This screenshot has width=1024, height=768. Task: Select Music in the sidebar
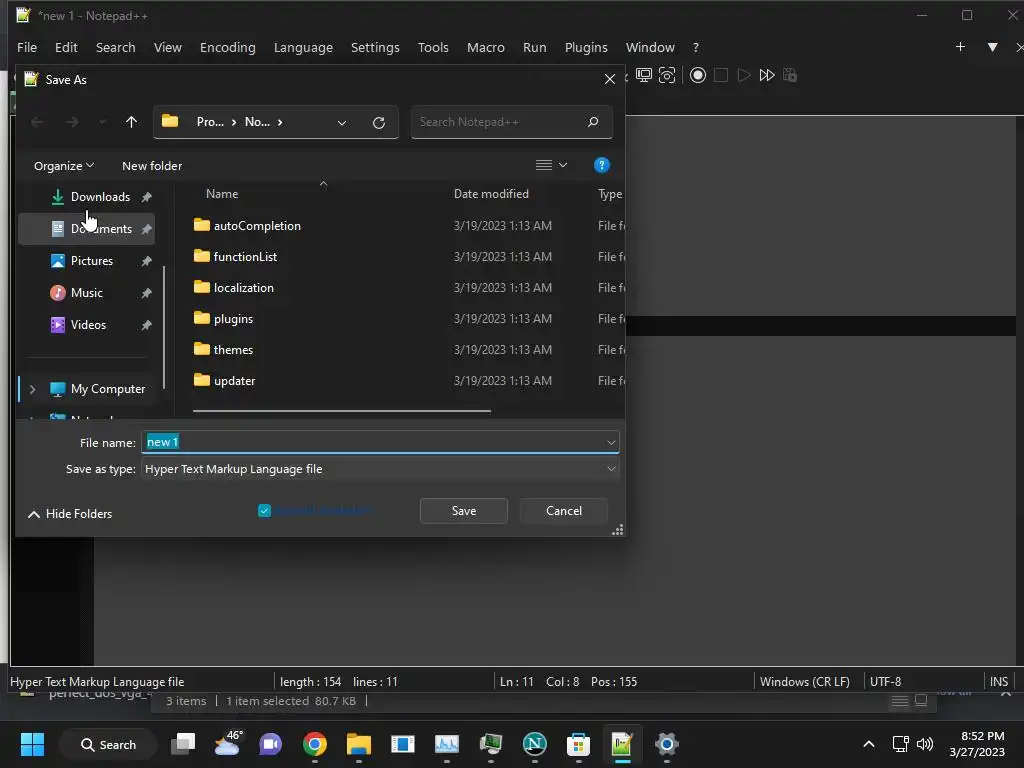[x=87, y=293]
